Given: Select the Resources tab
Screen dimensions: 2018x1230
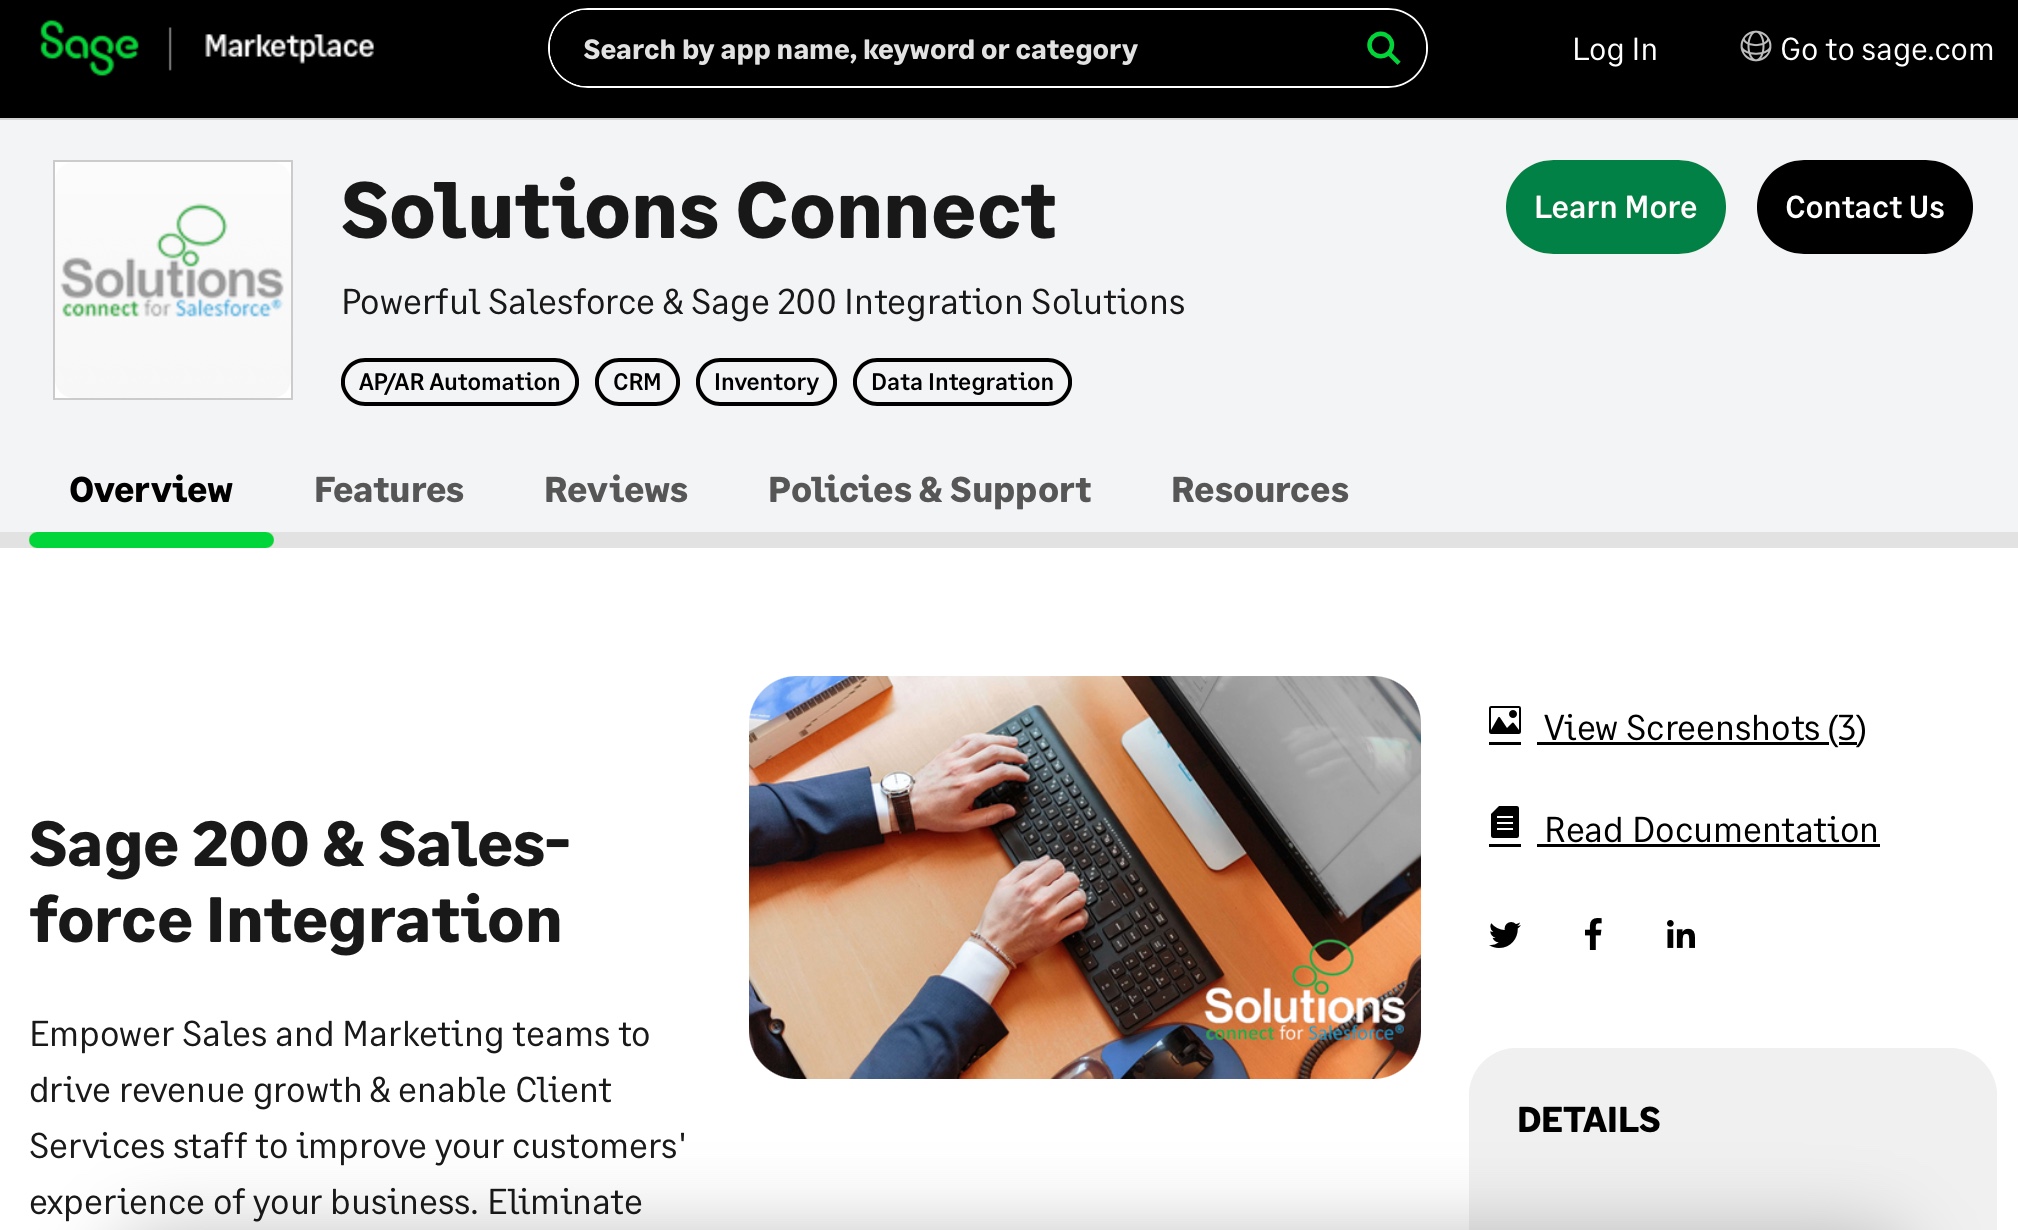Looking at the screenshot, I should click(x=1260, y=490).
